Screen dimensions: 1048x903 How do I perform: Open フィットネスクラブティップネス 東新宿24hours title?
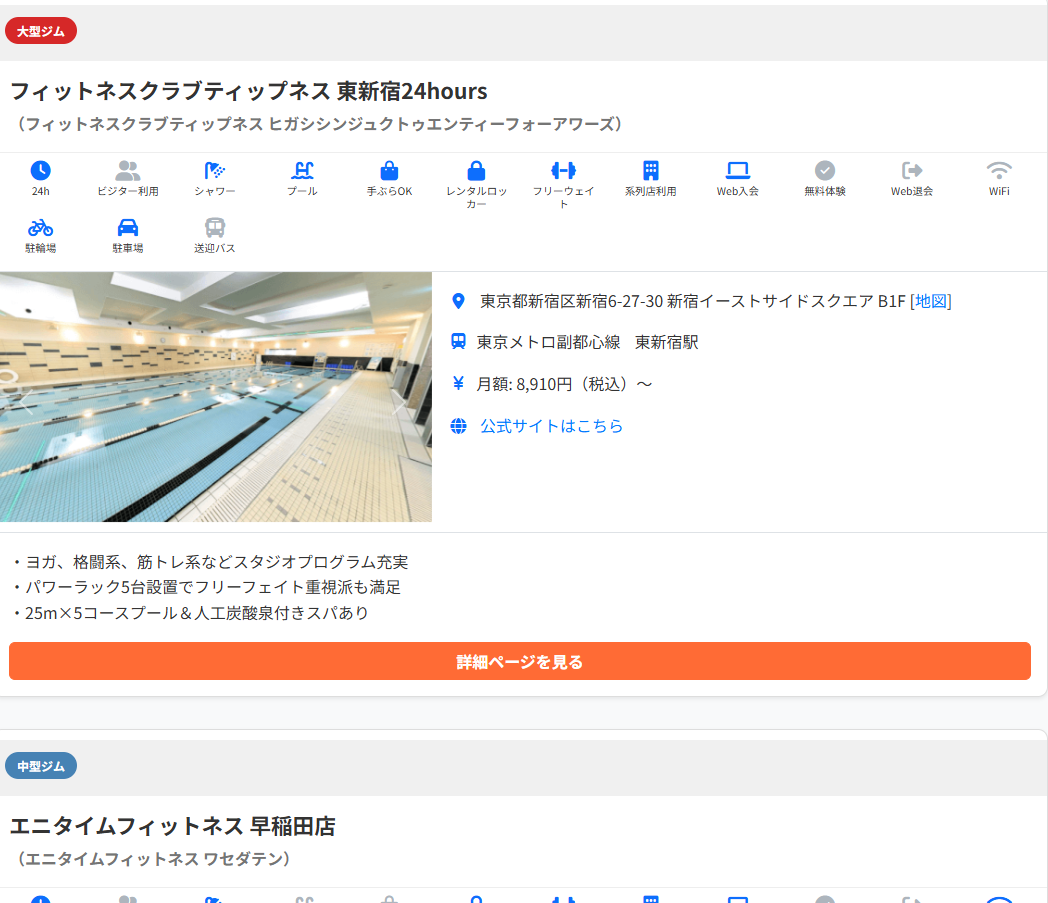click(249, 91)
